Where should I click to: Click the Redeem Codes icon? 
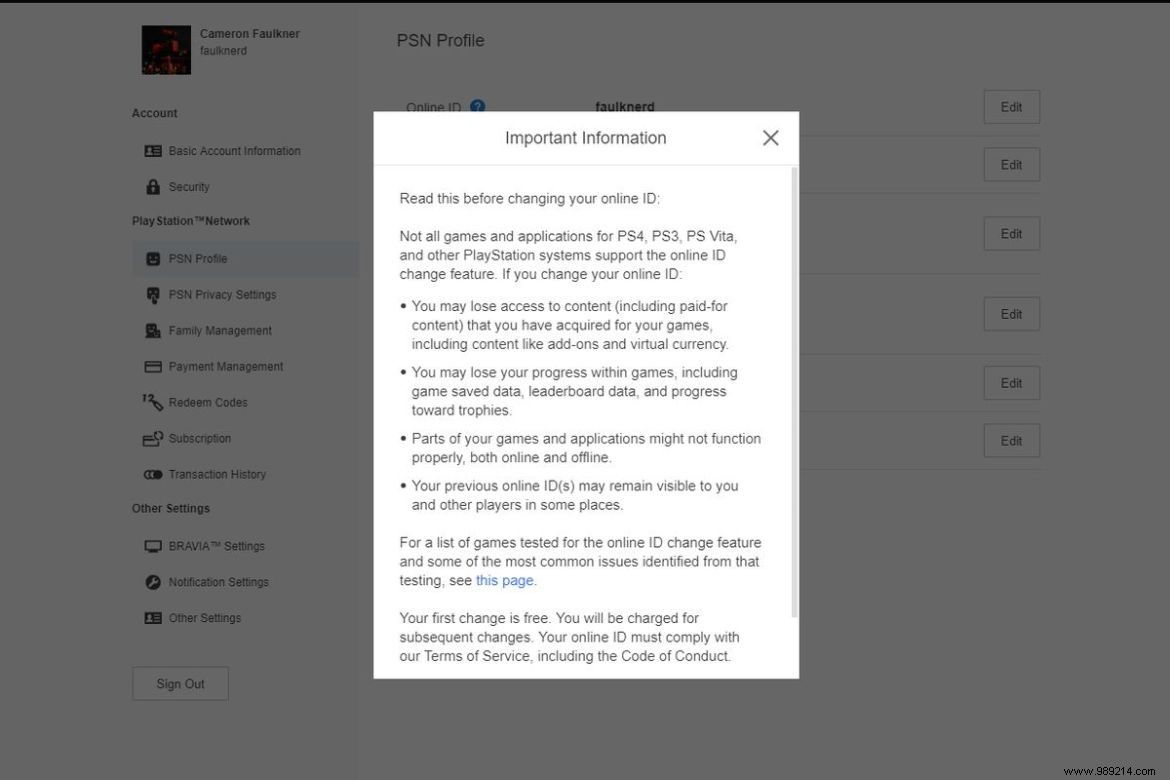(x=152, y=402)
